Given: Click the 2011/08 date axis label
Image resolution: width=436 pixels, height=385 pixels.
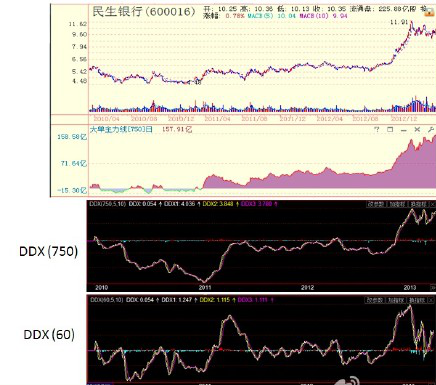Looking at the screenshot, I should click(254, 118).
